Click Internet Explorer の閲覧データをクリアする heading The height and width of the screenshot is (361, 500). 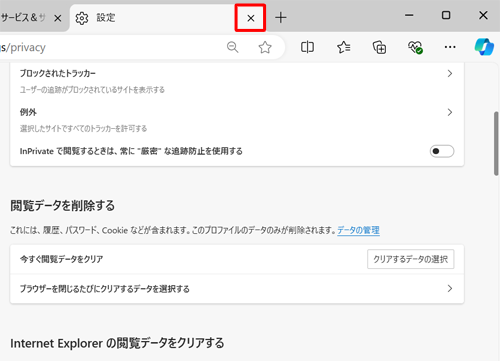[x=117, y=343]
